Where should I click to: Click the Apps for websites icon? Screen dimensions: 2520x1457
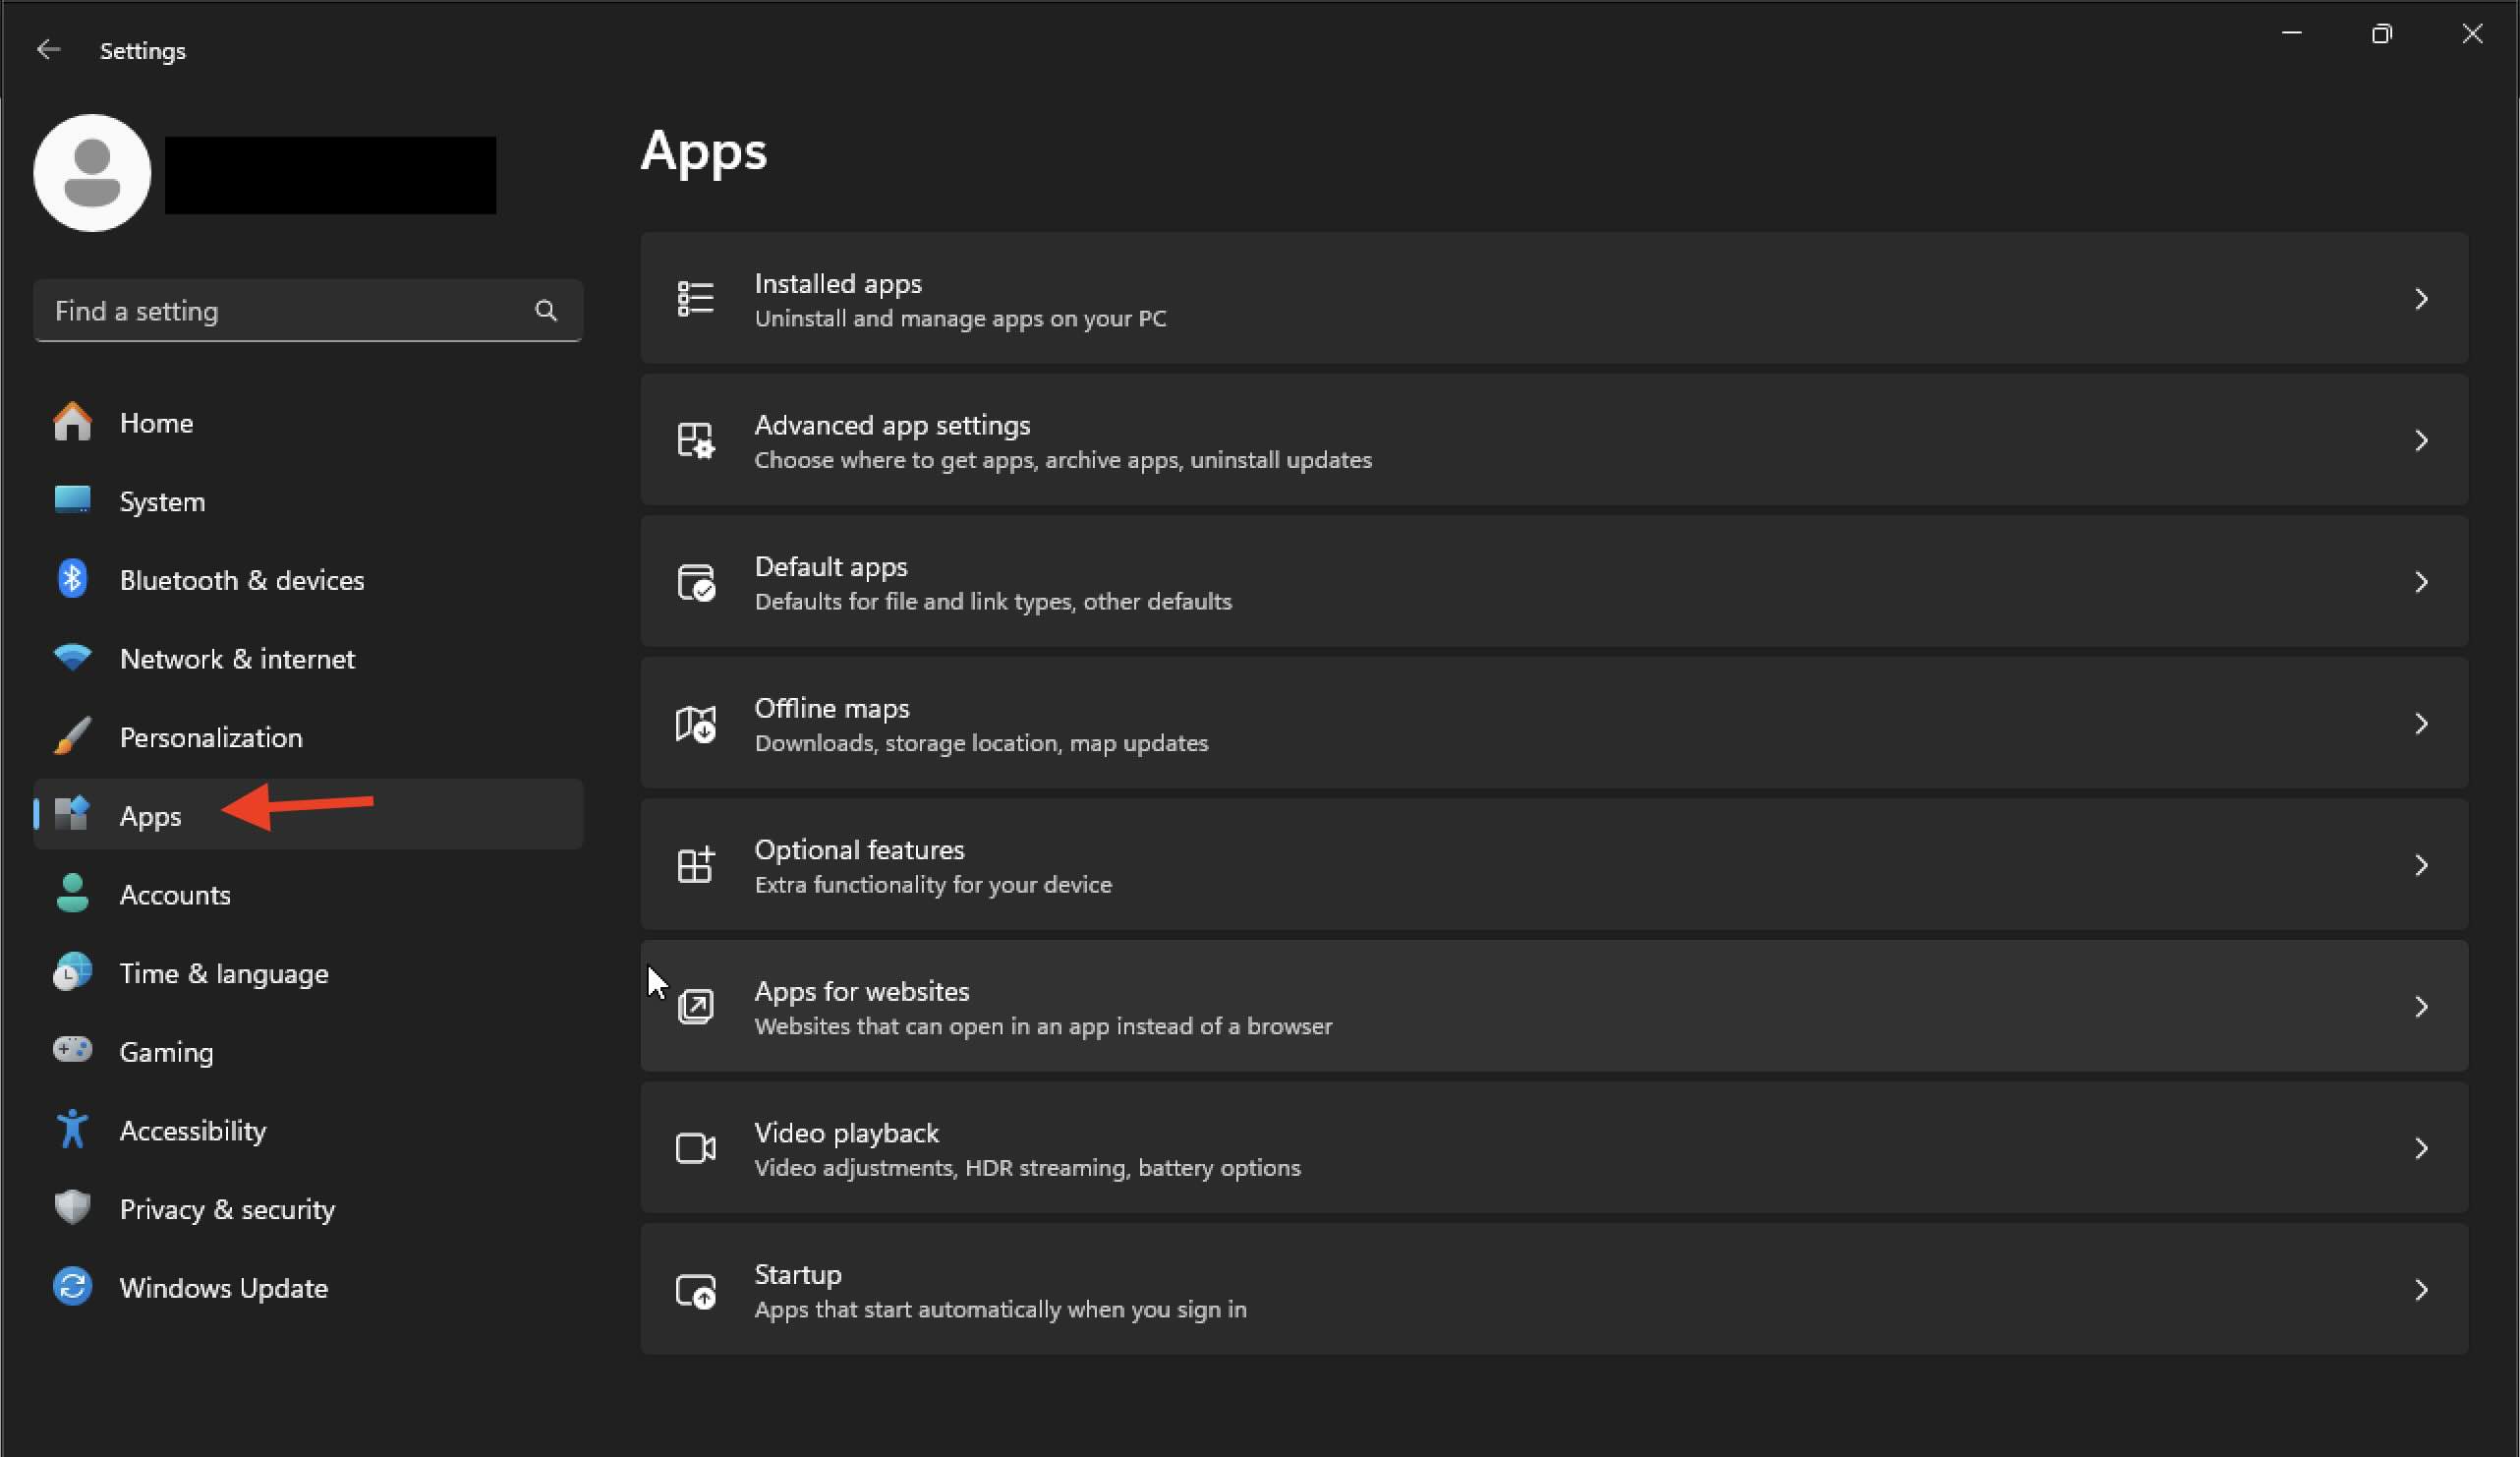695,1006
